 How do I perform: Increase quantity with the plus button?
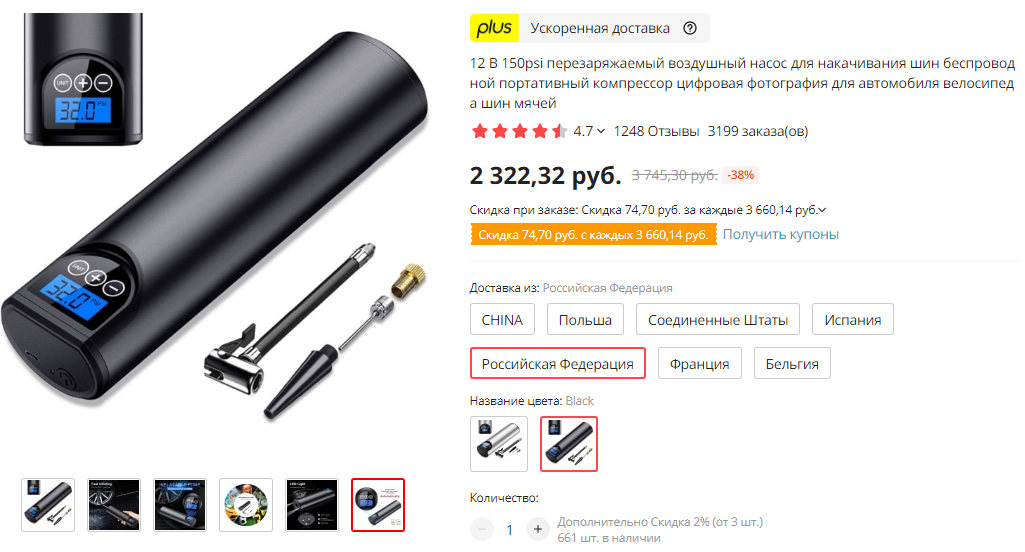pos(537,529)
